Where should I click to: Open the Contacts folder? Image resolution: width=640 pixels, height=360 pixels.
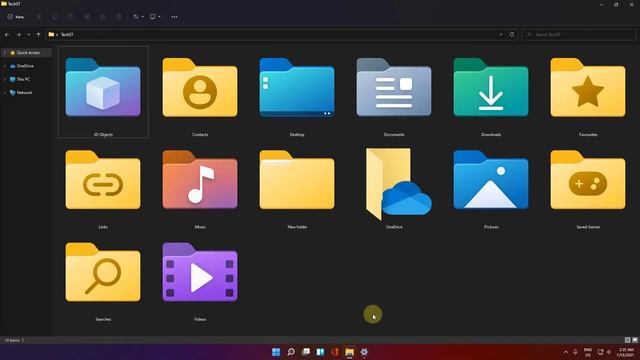coord(200,87)
